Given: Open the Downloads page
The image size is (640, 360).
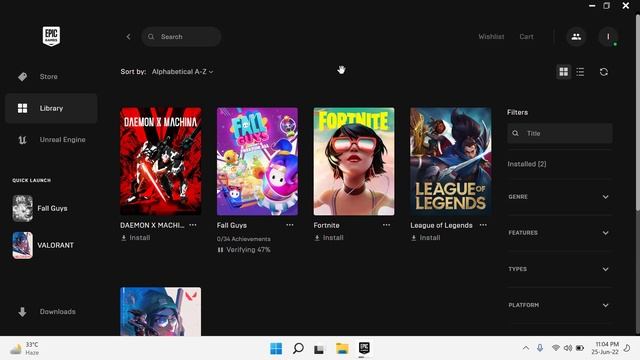Looking at the screenshot, I should 51,312.
